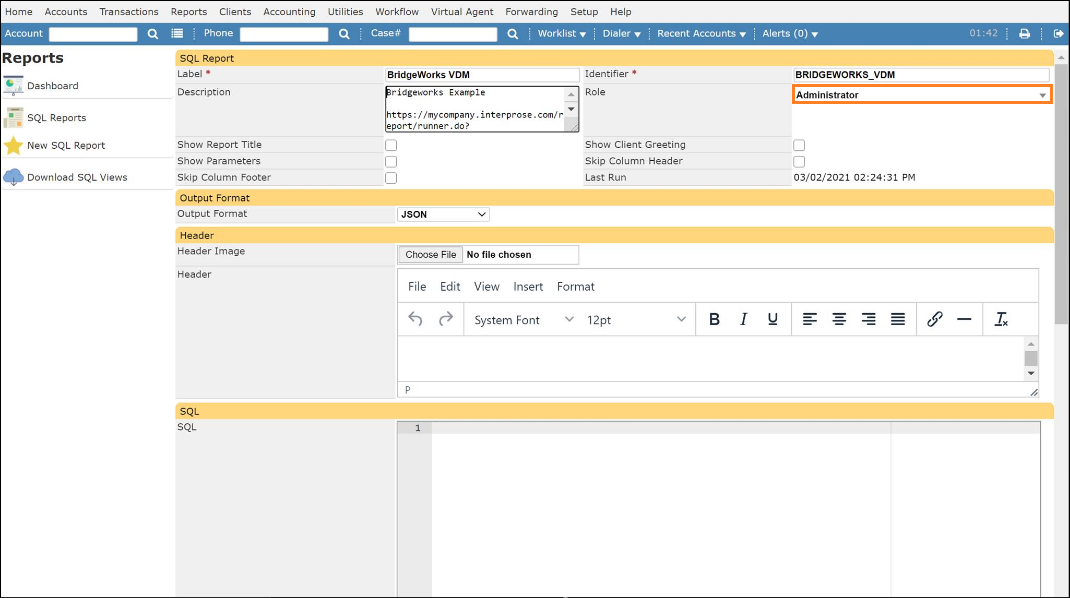Click the print icon in top bar

(1024, 33)
